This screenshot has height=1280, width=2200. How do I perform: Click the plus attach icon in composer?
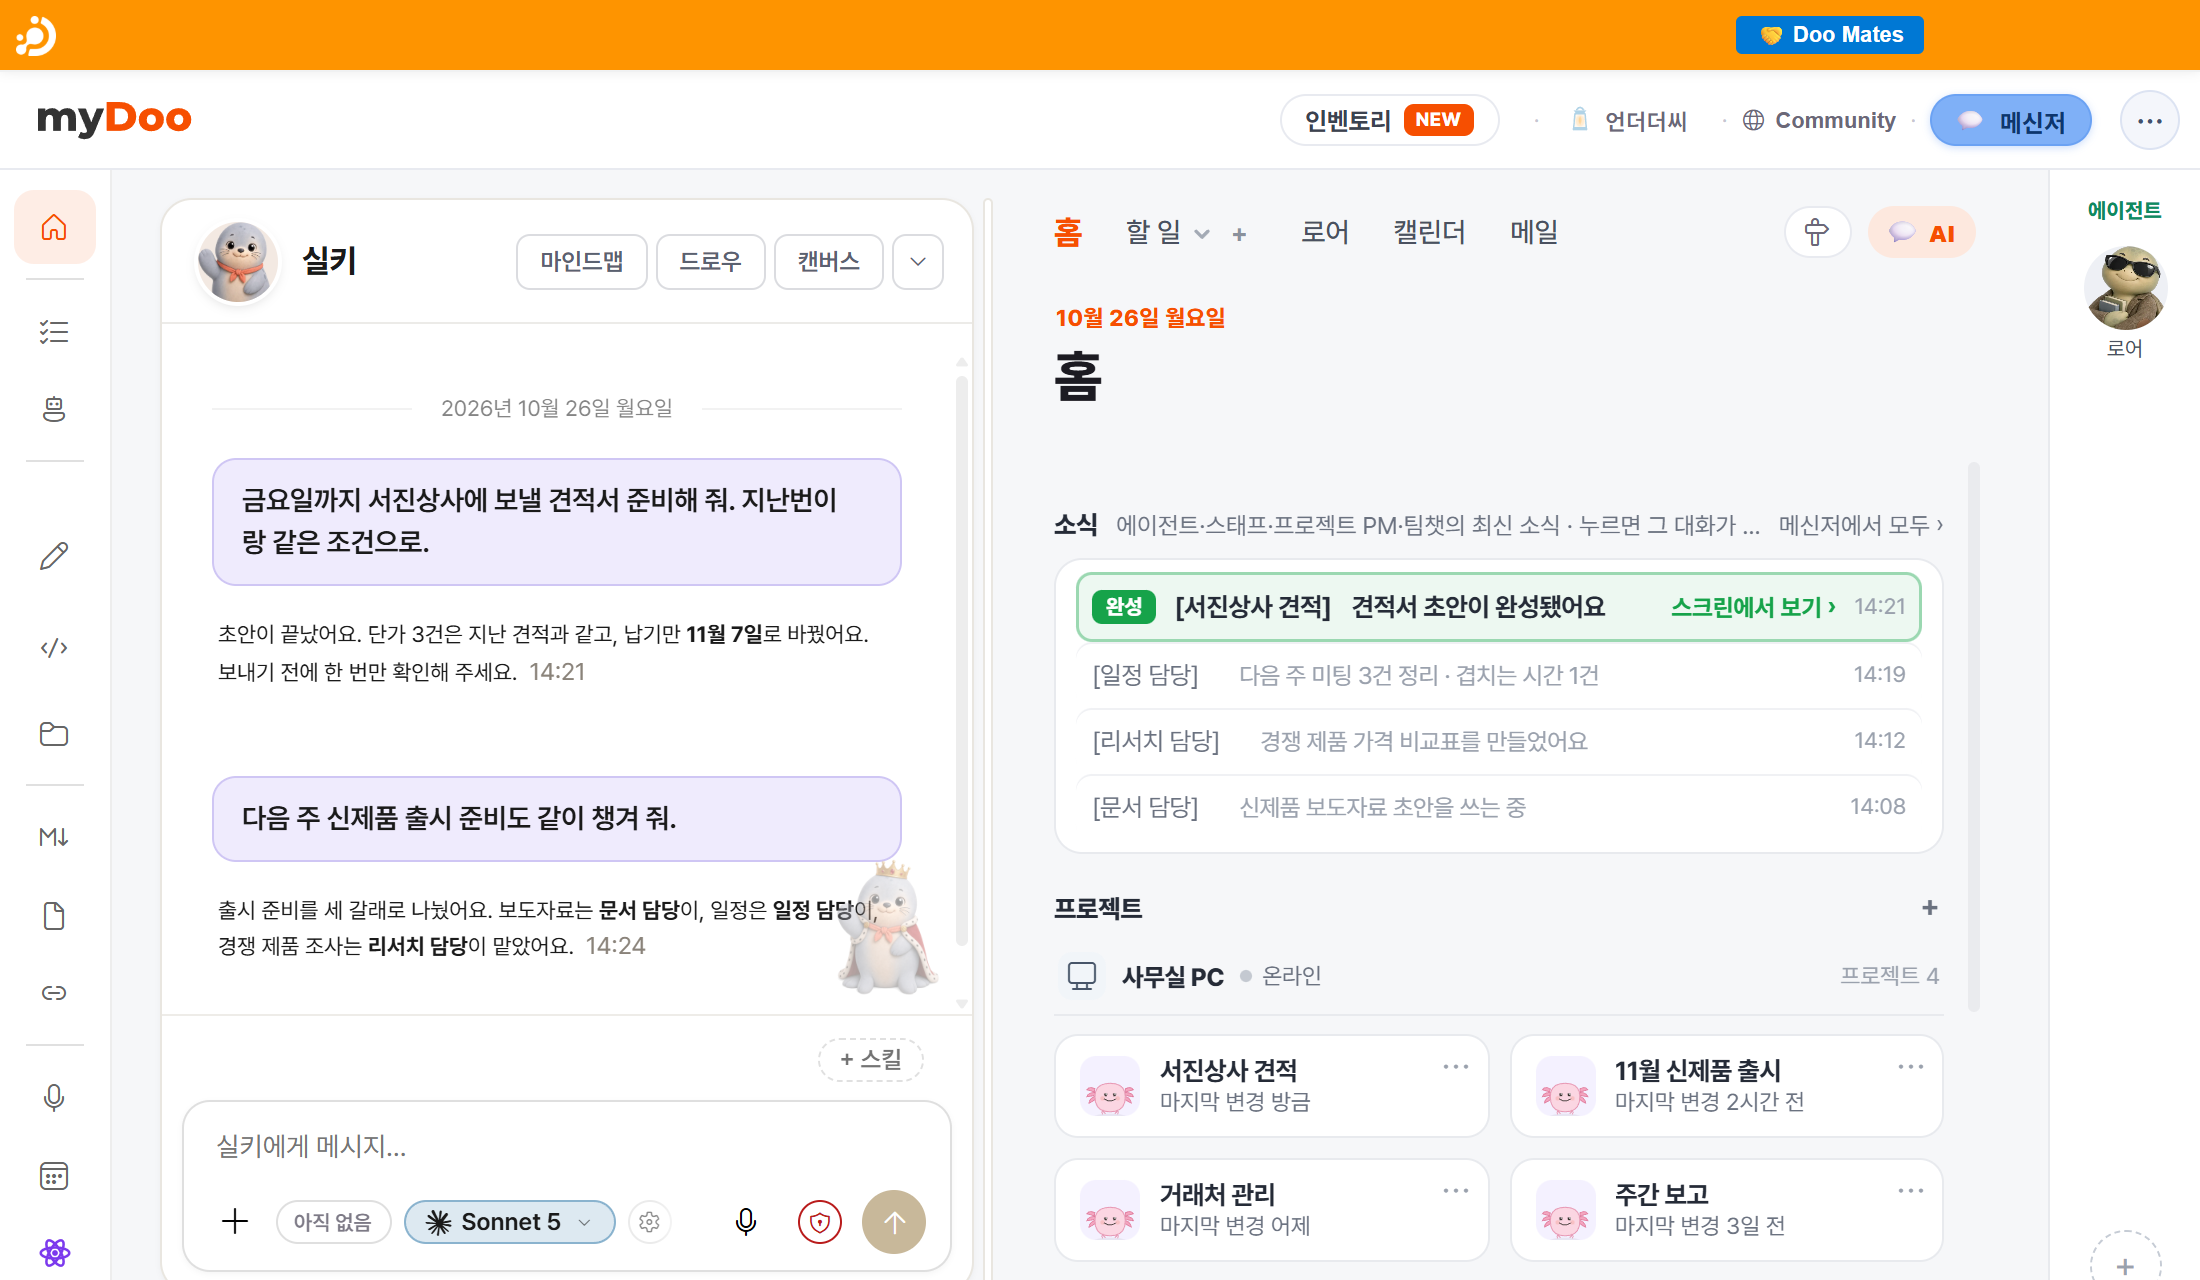[x=235, y=1221]
